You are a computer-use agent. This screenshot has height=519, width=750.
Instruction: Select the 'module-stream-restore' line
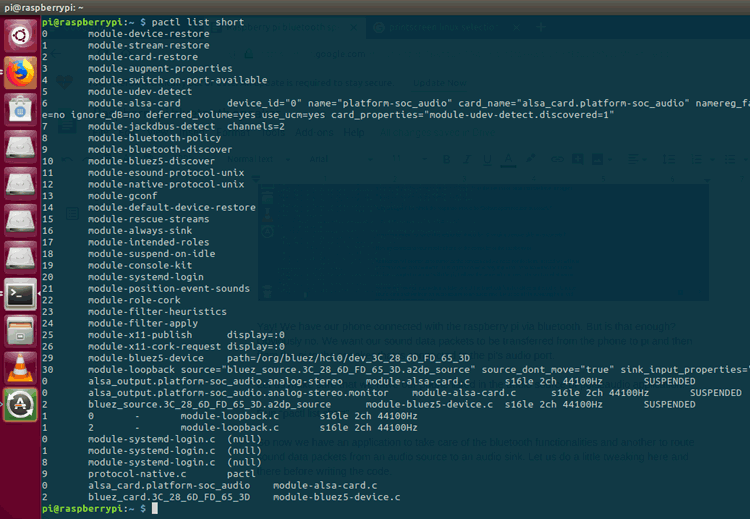pos(149,45)
